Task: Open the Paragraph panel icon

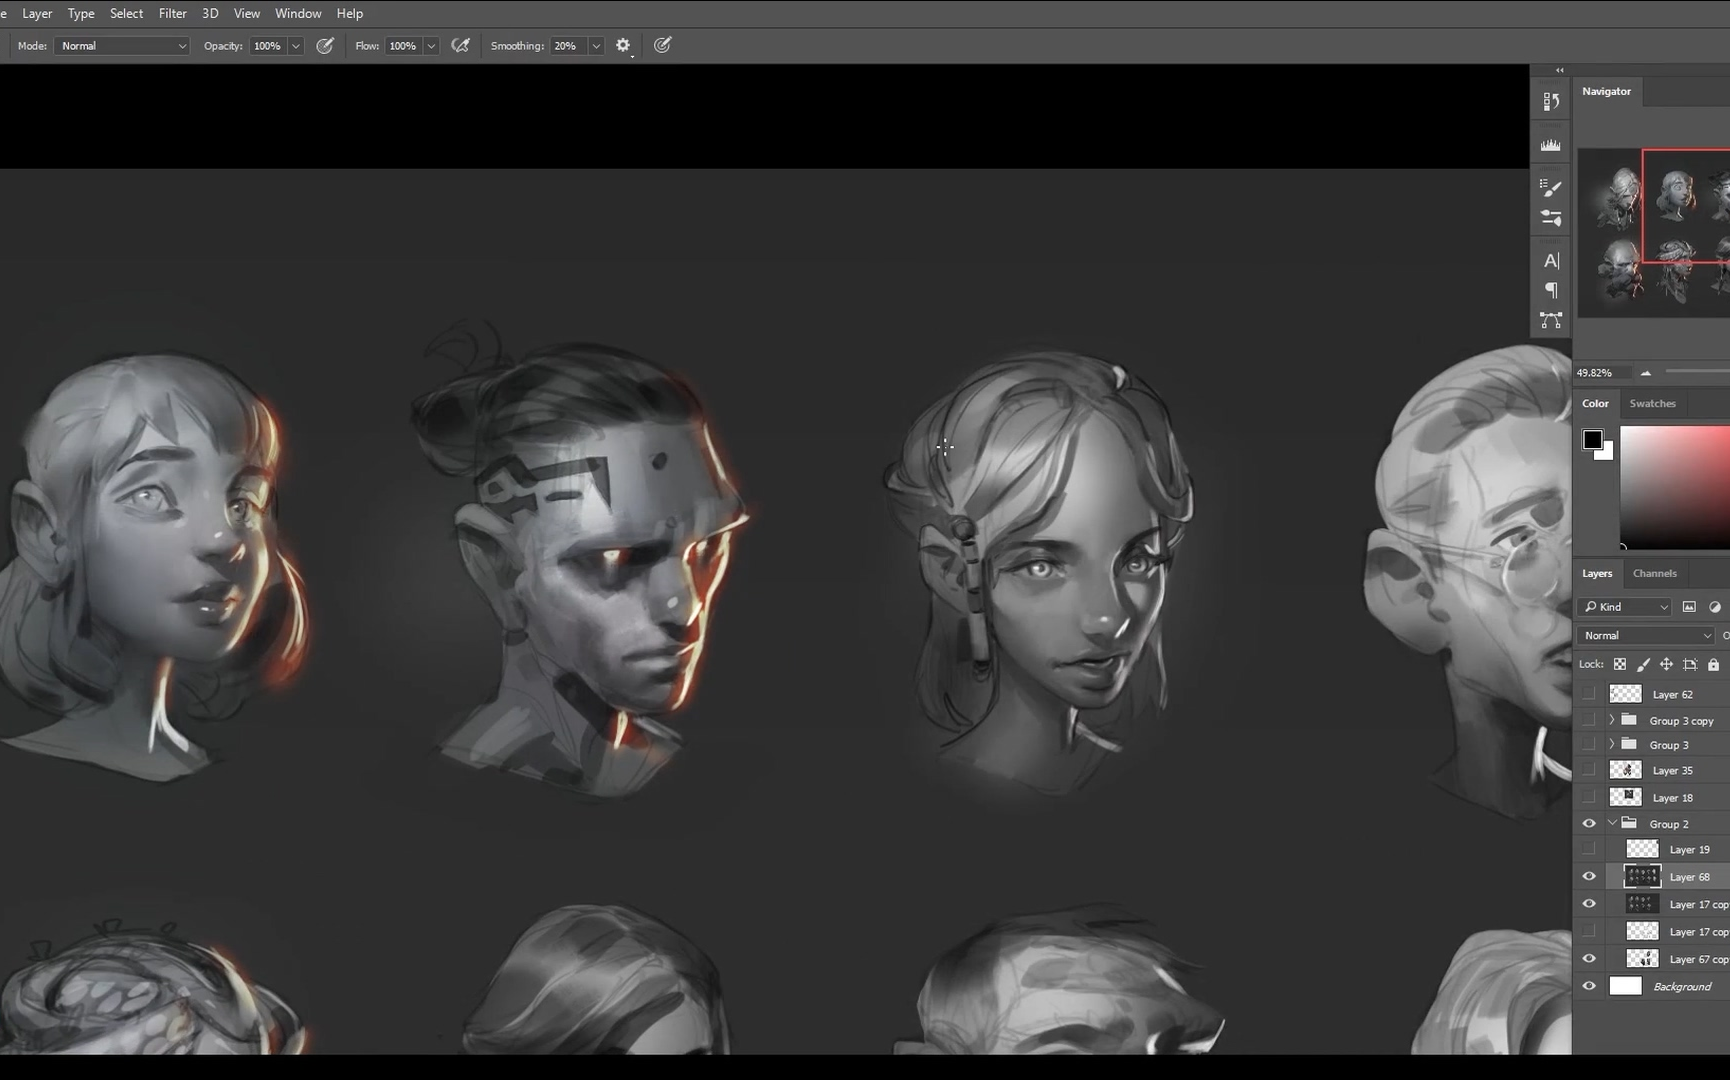Action: point(1551,290)
